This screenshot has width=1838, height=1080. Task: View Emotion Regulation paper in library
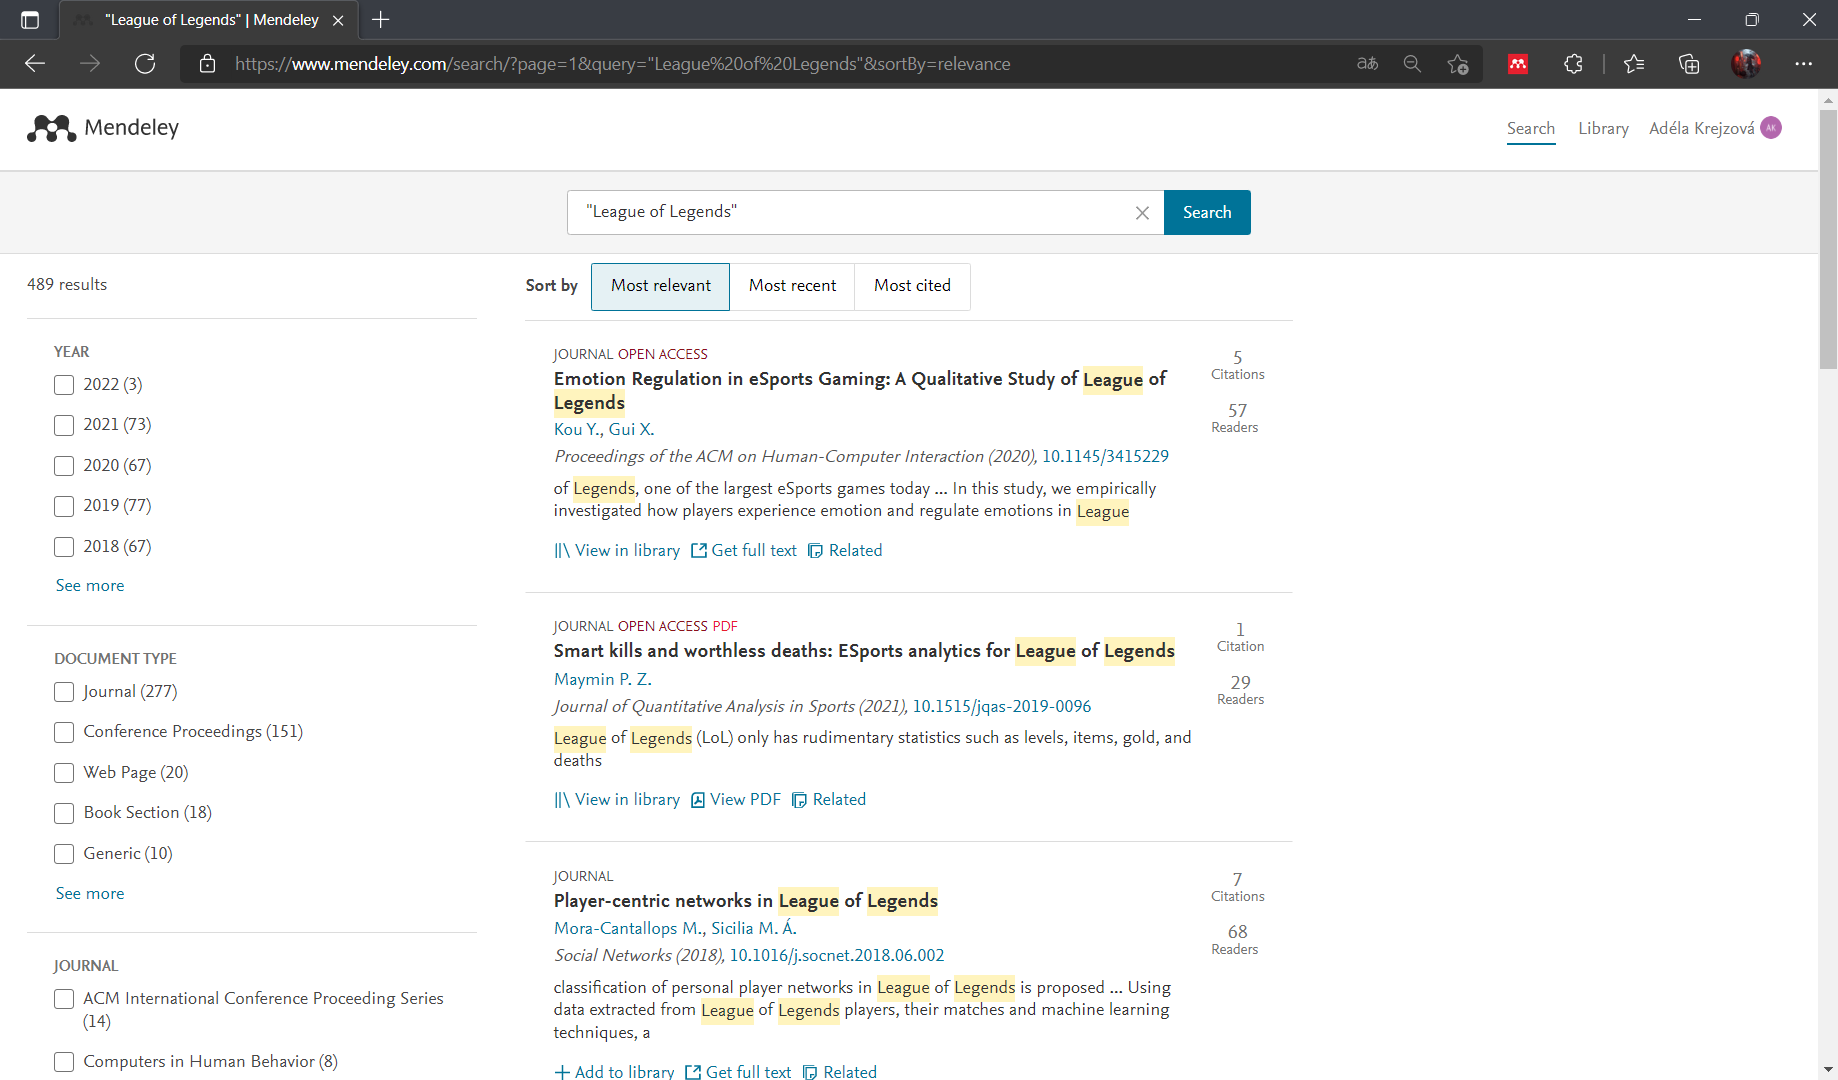[617, 551]
